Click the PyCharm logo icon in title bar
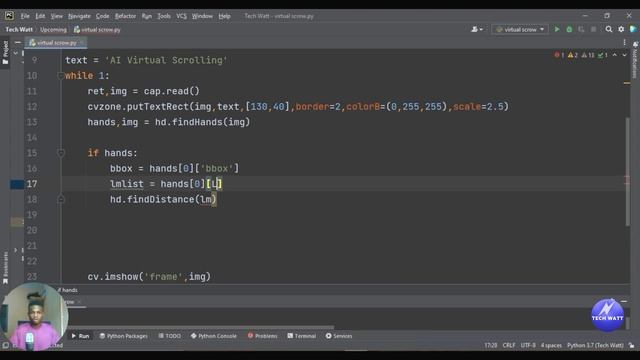This screenshot has height=360, width=640. pyautogui.click(x=9, y=16)
